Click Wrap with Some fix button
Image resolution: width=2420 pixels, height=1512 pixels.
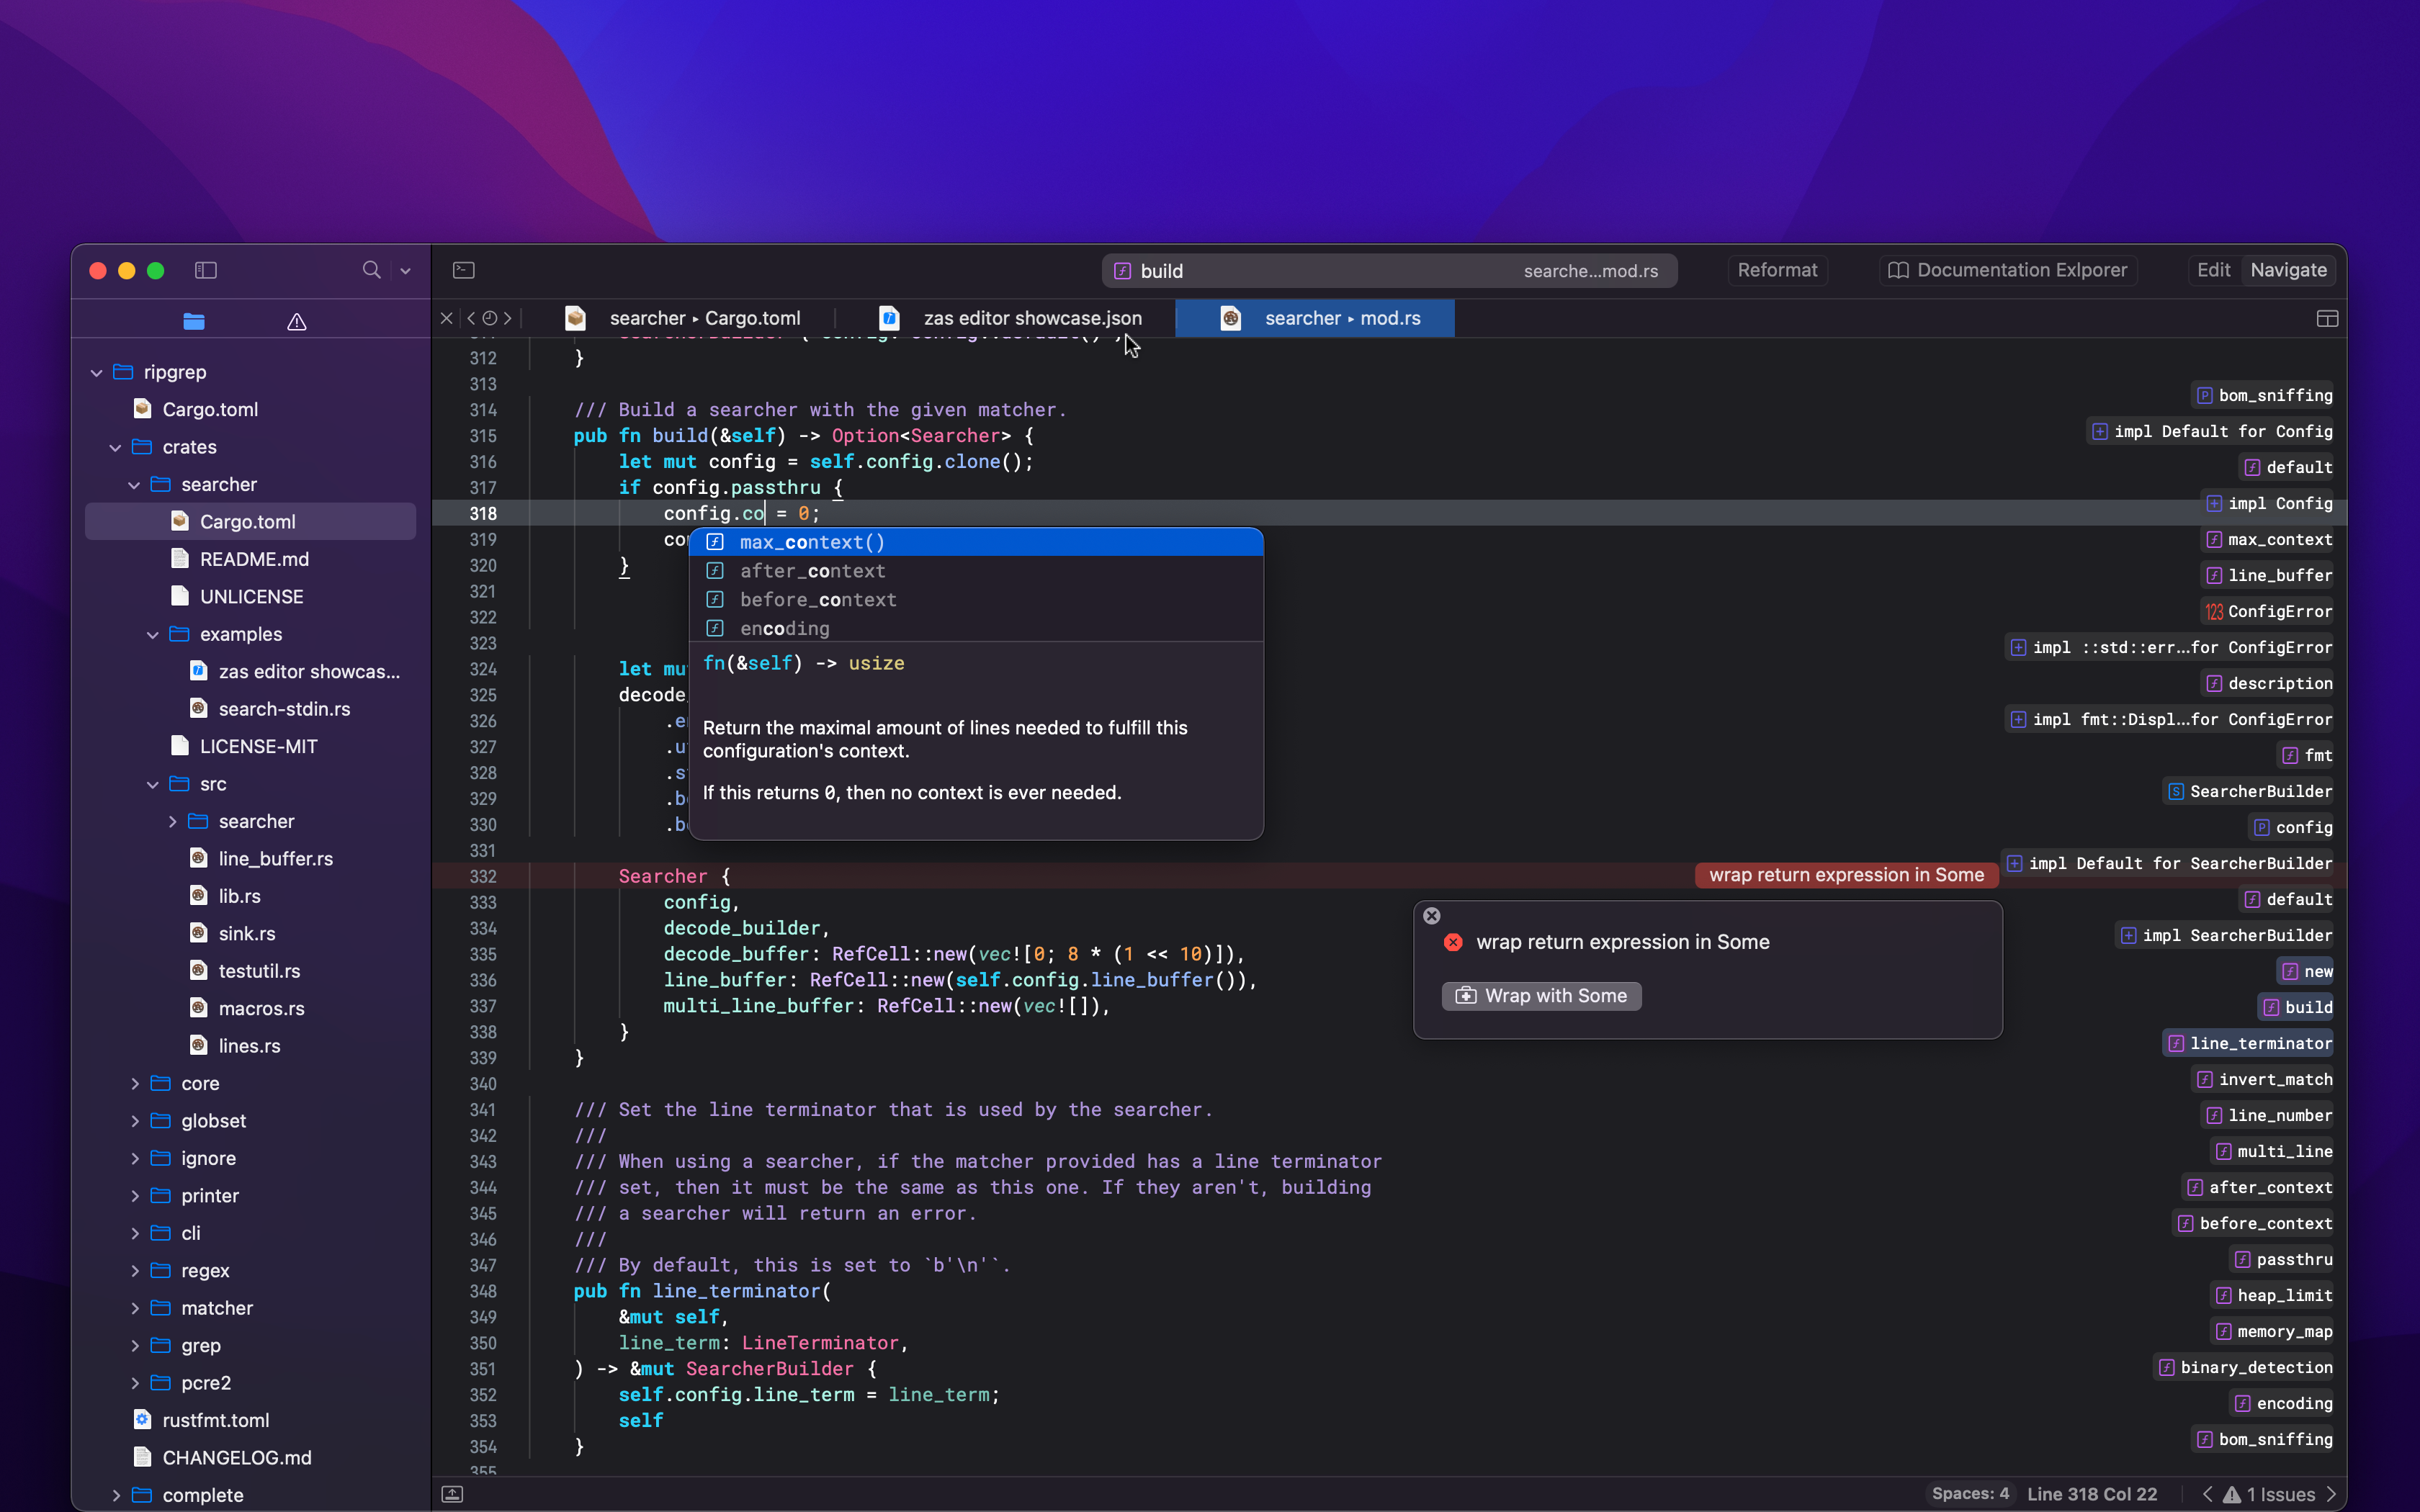click(x=1541, y=996)
